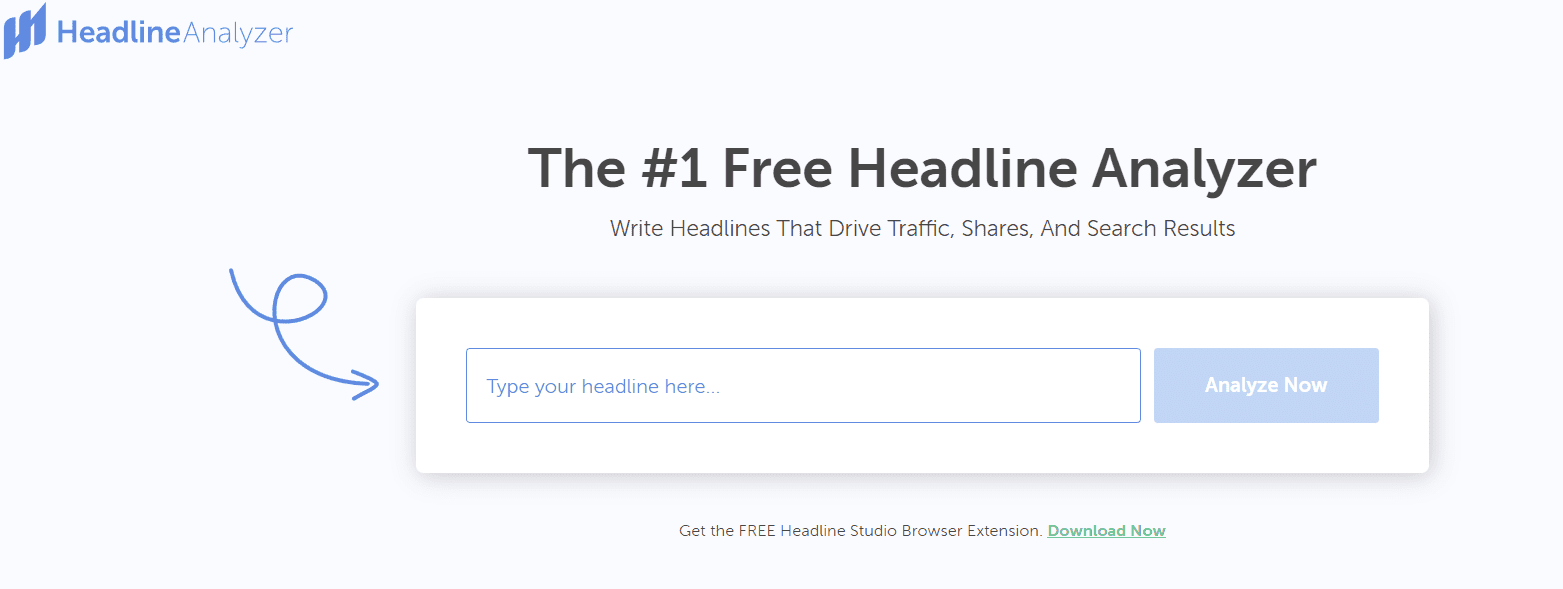Click the white card containing the analyzer form
This screenshot has width=1563, height=589.
(x=920, y=320)
